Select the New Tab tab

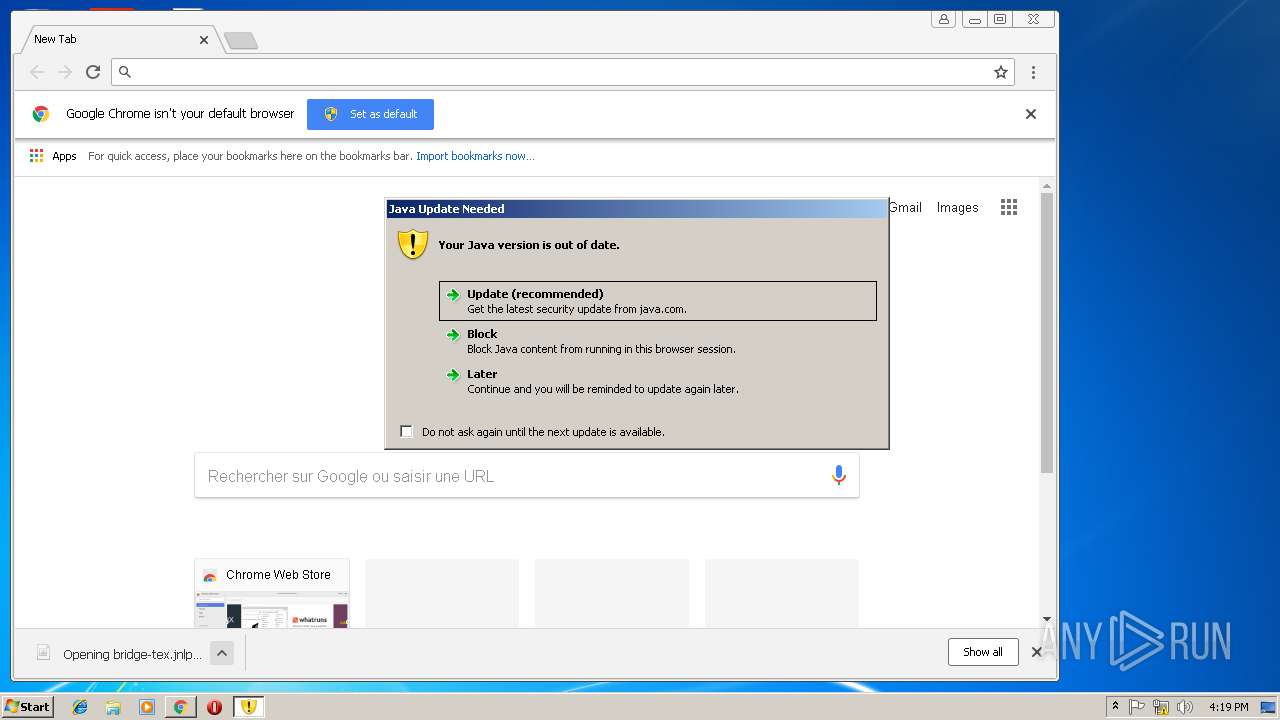coord(117,39)
